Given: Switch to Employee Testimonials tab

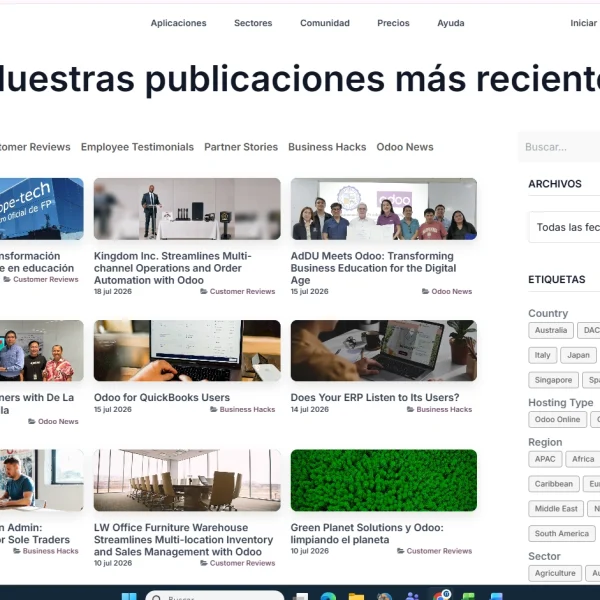Looking at the screenshot, I should [x=137, y=147].
